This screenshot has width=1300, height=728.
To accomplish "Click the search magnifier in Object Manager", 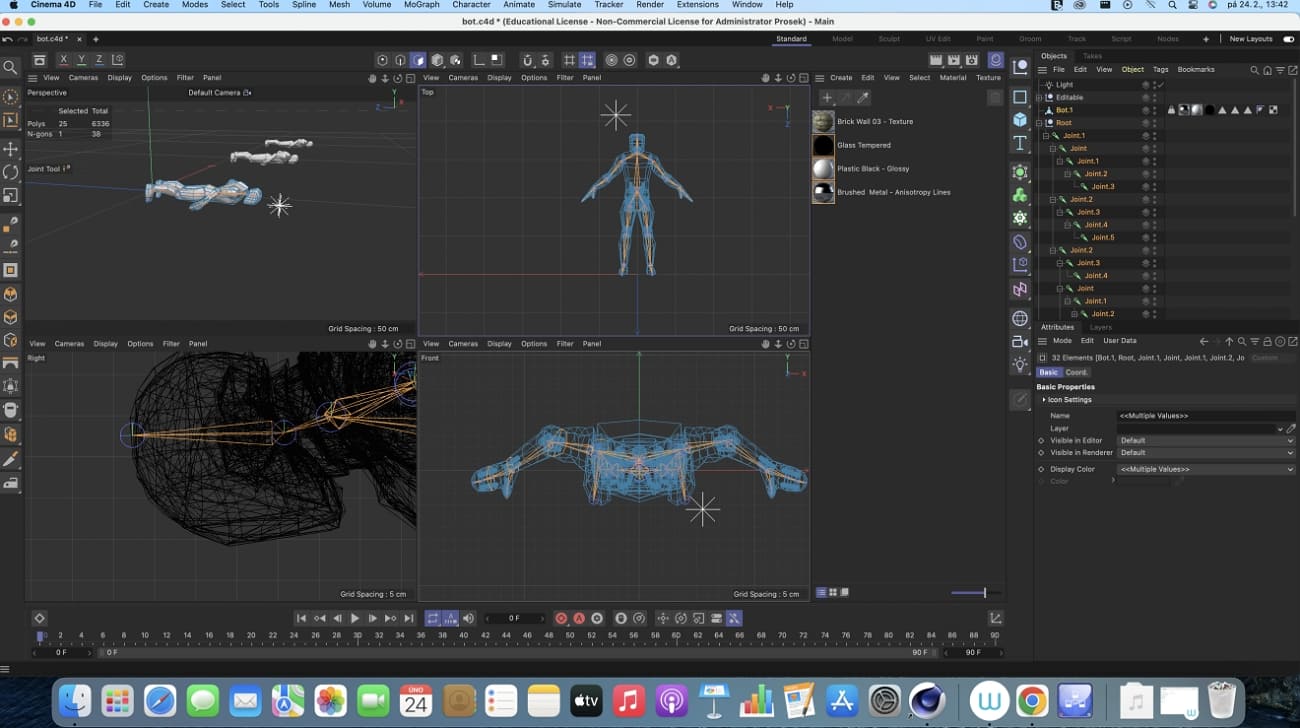I will [1255, 70].
